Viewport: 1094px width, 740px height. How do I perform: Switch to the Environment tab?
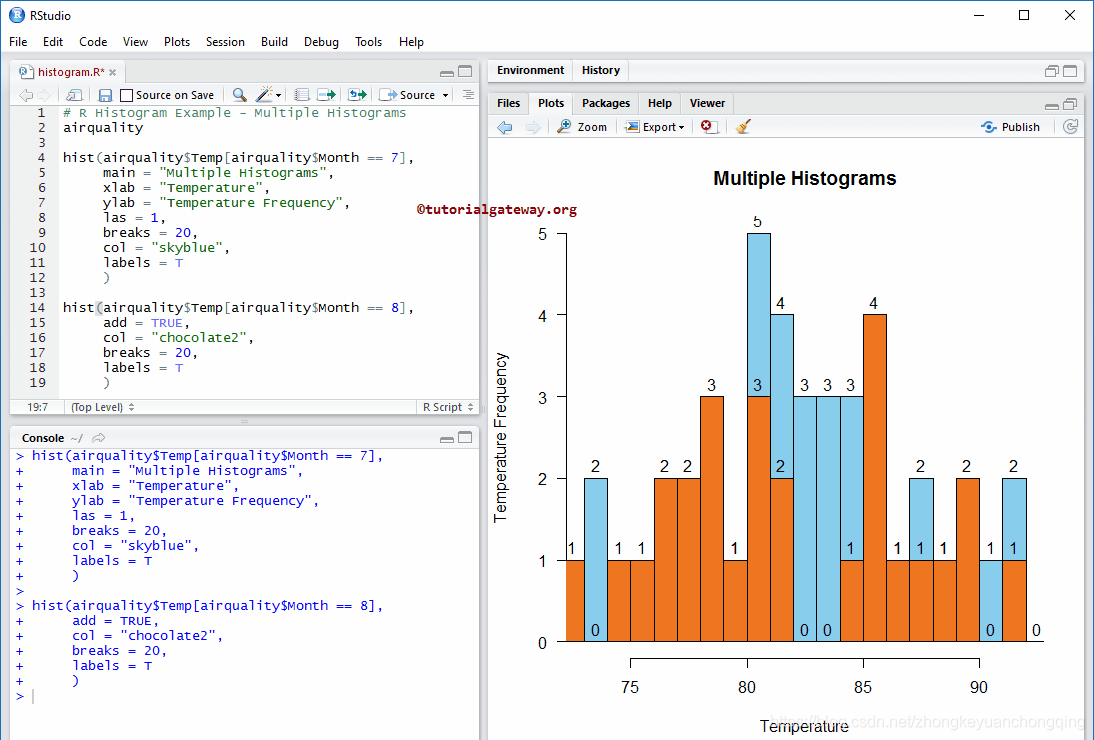point(530,70)
